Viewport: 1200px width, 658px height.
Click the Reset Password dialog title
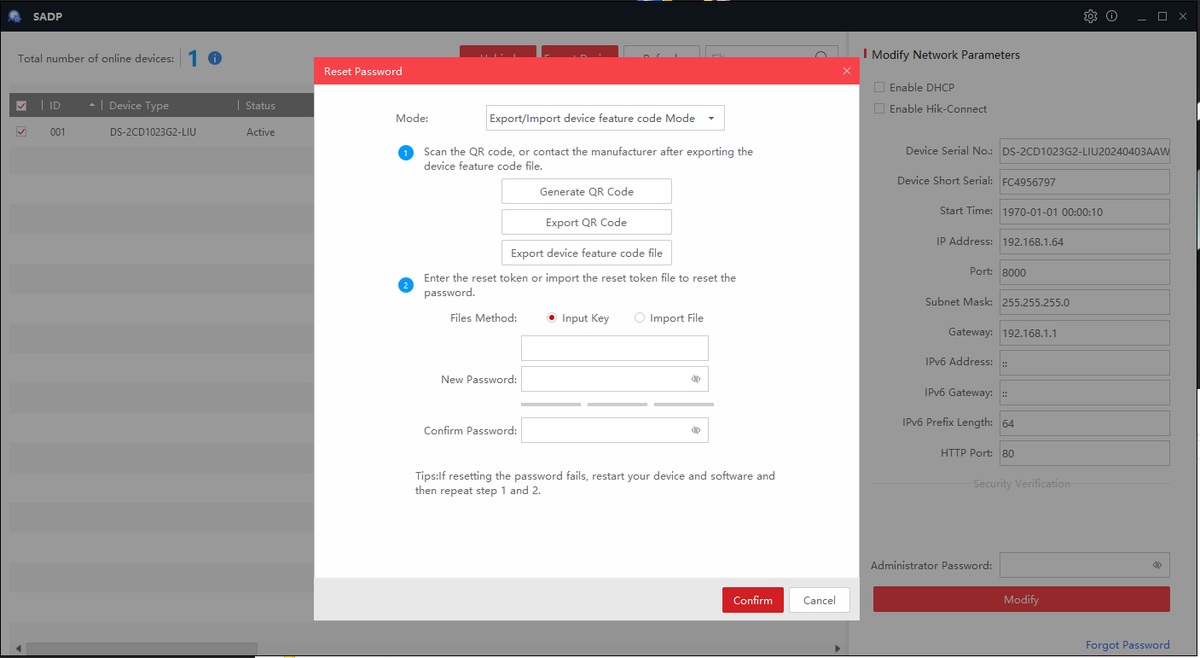click(363, 71)
